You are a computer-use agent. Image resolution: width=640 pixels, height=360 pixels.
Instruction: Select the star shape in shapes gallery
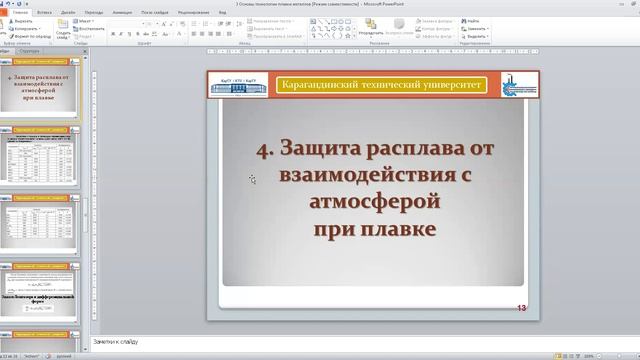click(x=348, y=36)
